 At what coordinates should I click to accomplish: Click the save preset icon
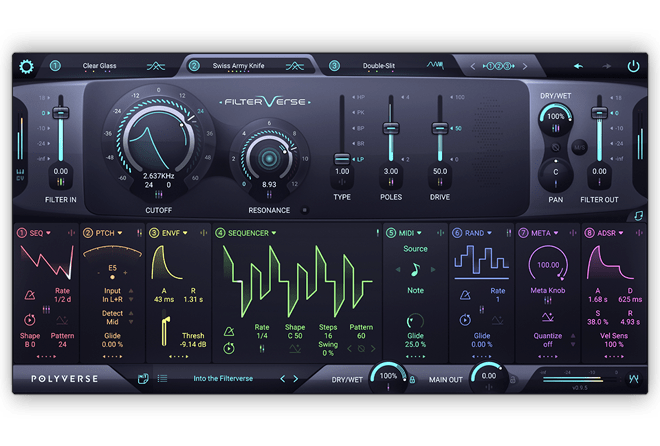pos(143,378)
